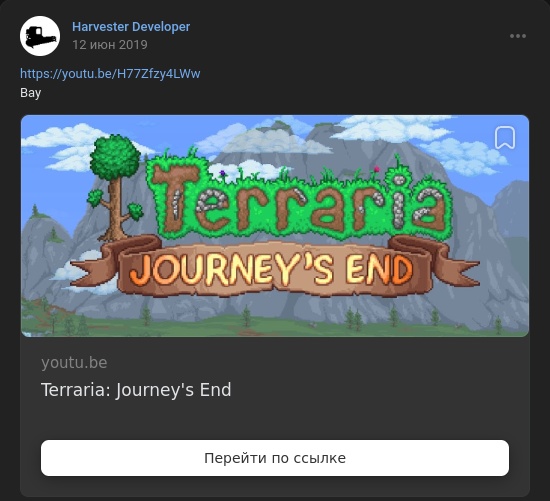Open the three-dots post options menu
Image resolution: width=550 pixels, height=501 pixels.
pyautogui.click(x=518, y=36)
